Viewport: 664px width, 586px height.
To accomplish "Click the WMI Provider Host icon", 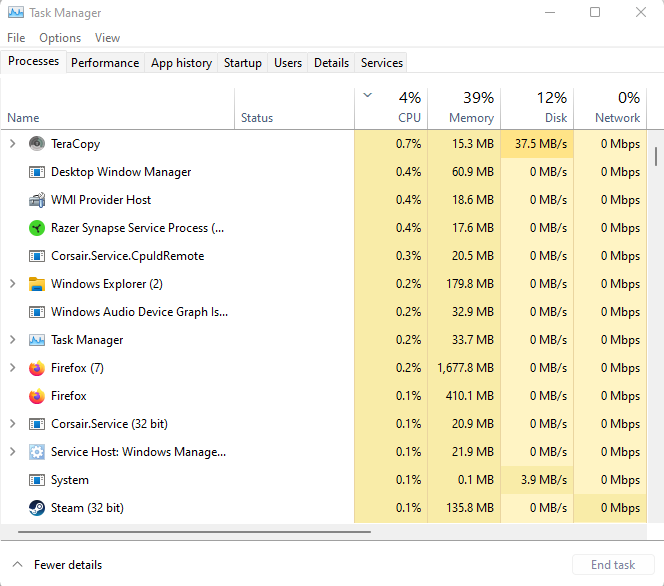I will pyautogui.click(x=37, y=200).
